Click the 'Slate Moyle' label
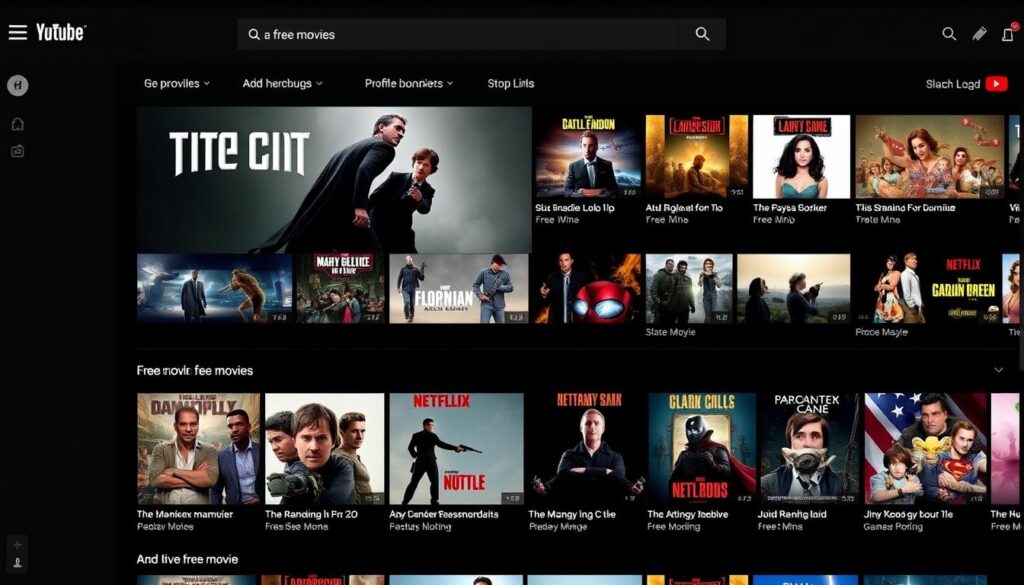Image resolution: width=1024 pixels, height=585 pixels. tap(671, 332)
